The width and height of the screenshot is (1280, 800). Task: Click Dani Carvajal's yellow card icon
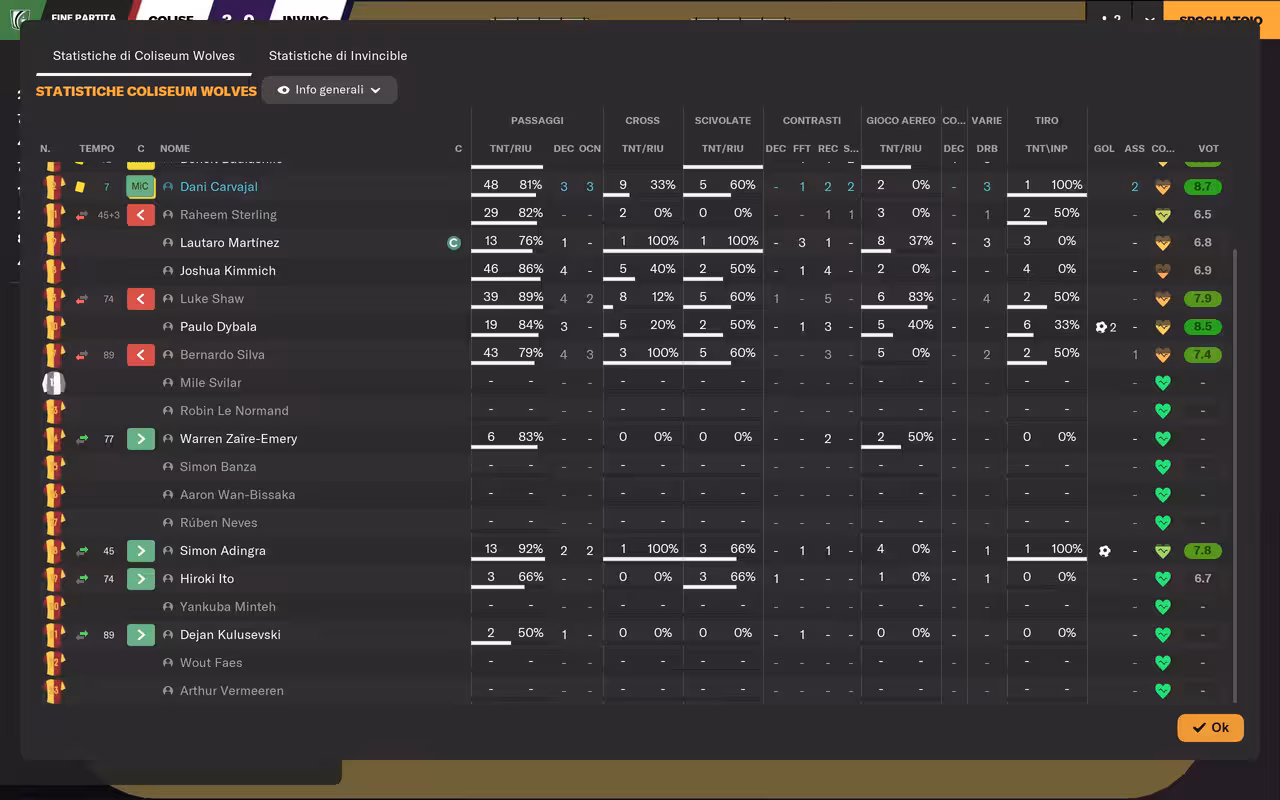point(80,187)
